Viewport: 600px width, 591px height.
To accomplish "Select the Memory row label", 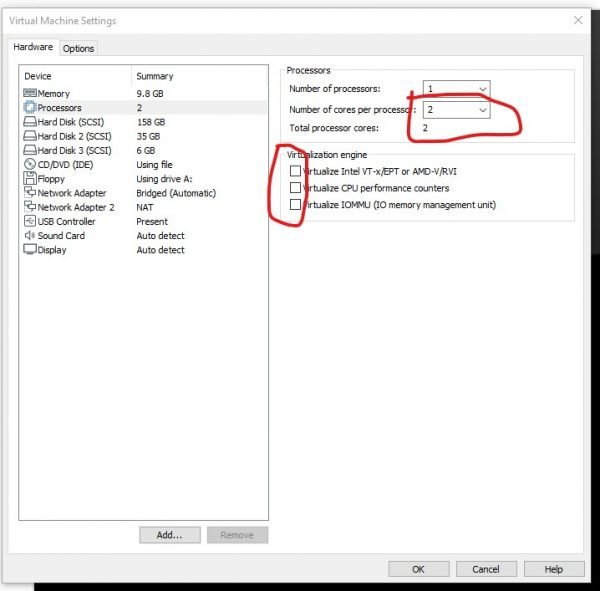I will (x=54, y=93).
